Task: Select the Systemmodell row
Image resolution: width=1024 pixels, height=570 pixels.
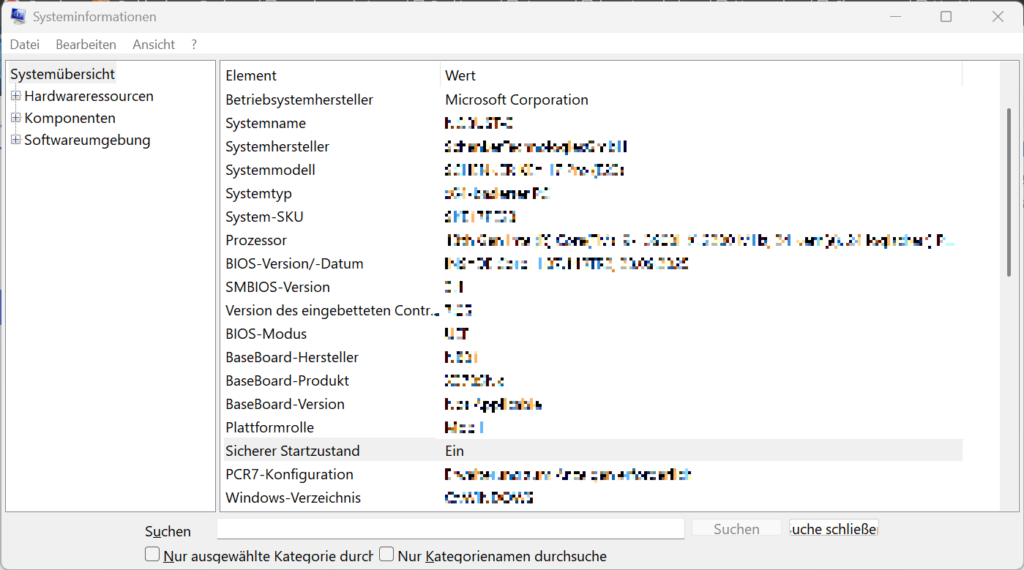Action: pos(592,170)
